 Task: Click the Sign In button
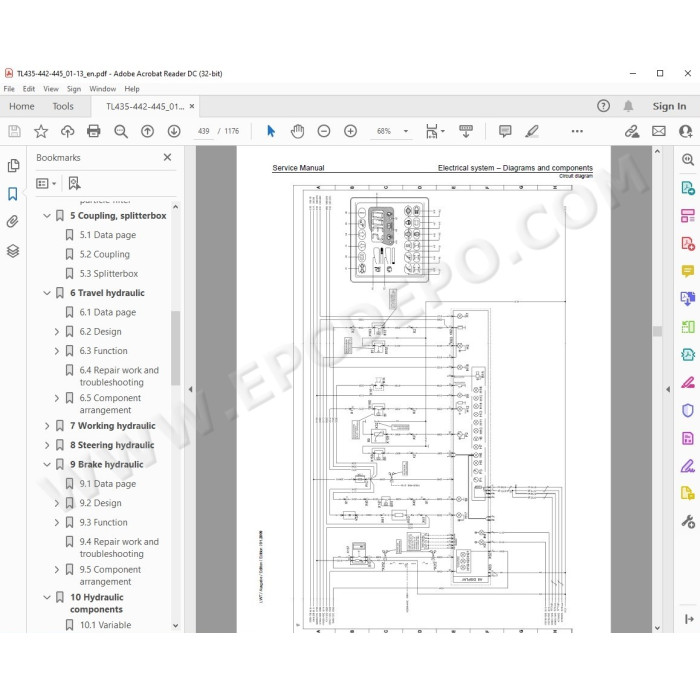(x=669, y=106)
